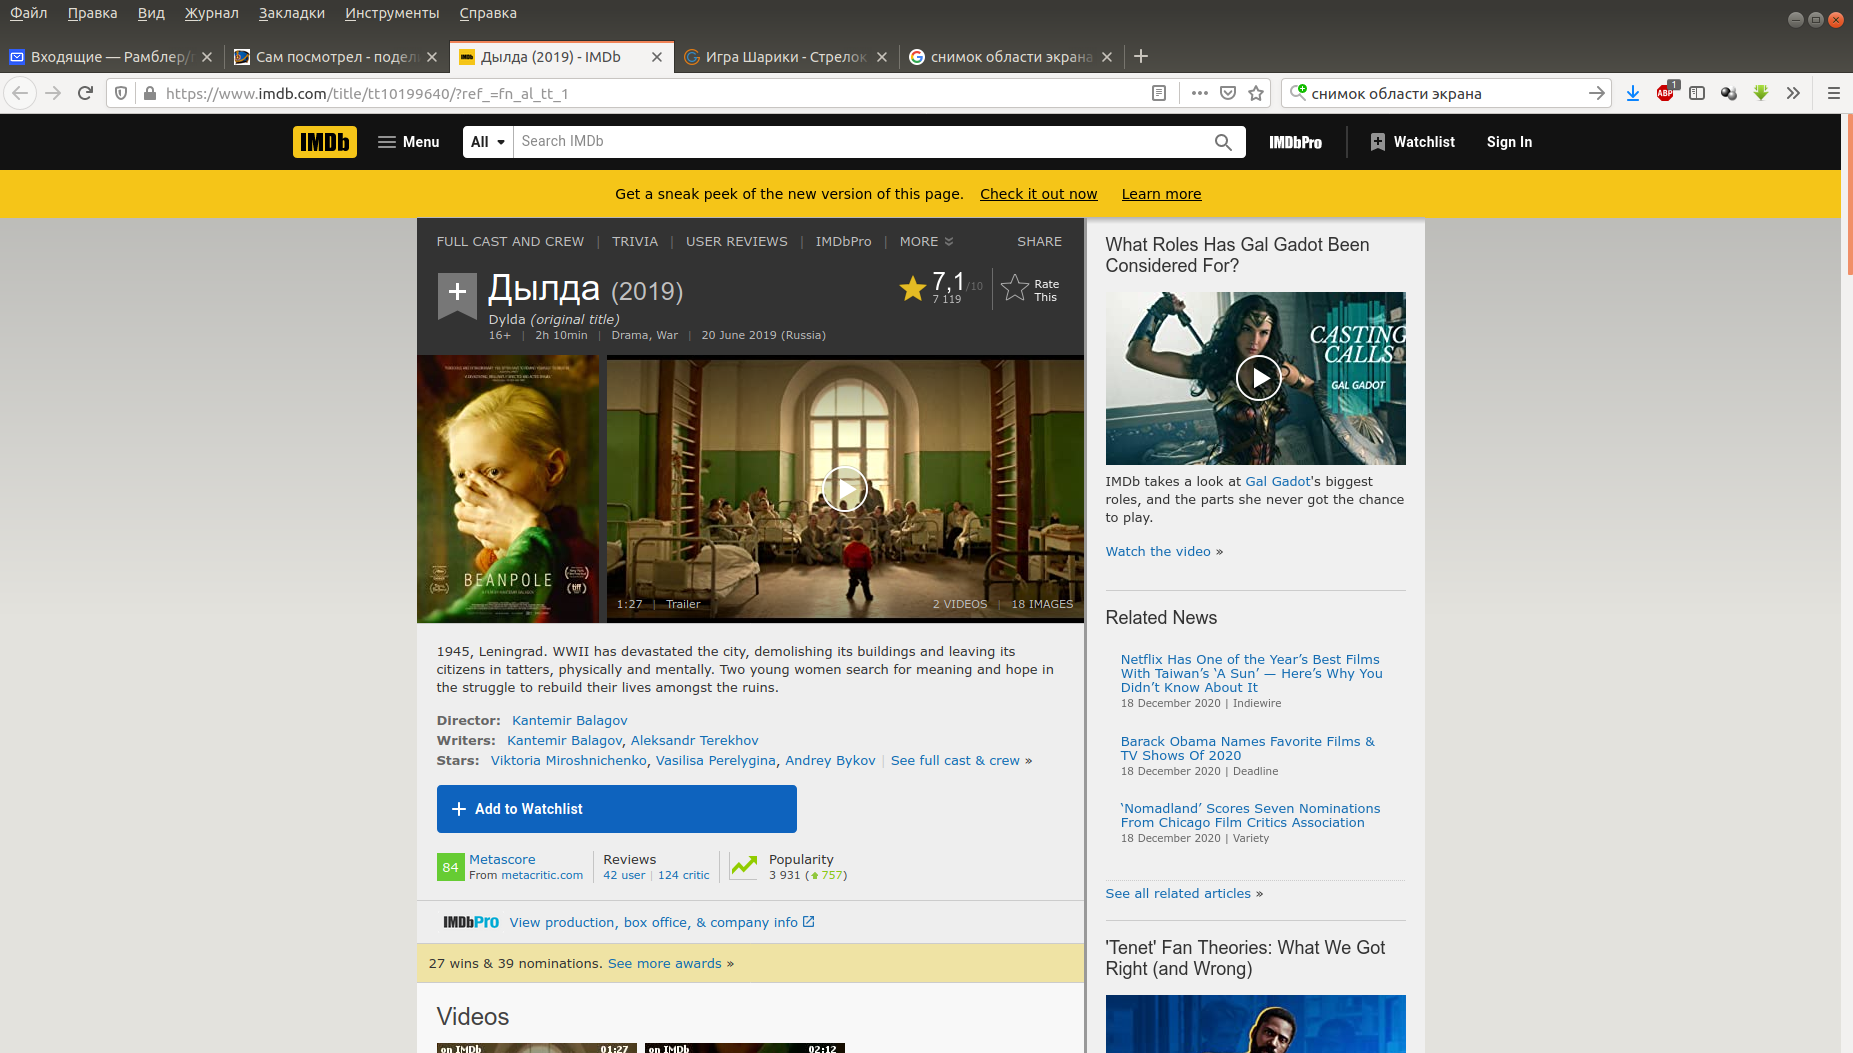Play the Gal Gadot Casting Calls video
1853x1053 pixels.
pos(1259,378)
